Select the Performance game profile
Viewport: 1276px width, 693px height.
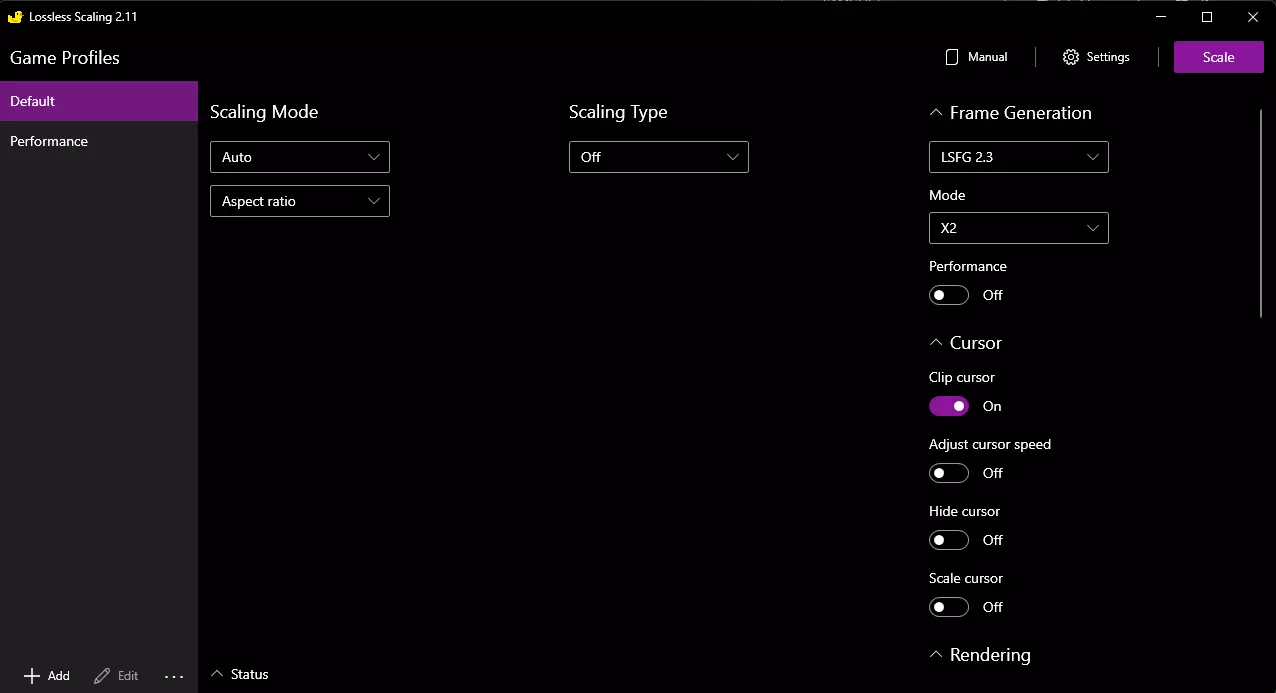pyautogui.click(x=99, y=141)
